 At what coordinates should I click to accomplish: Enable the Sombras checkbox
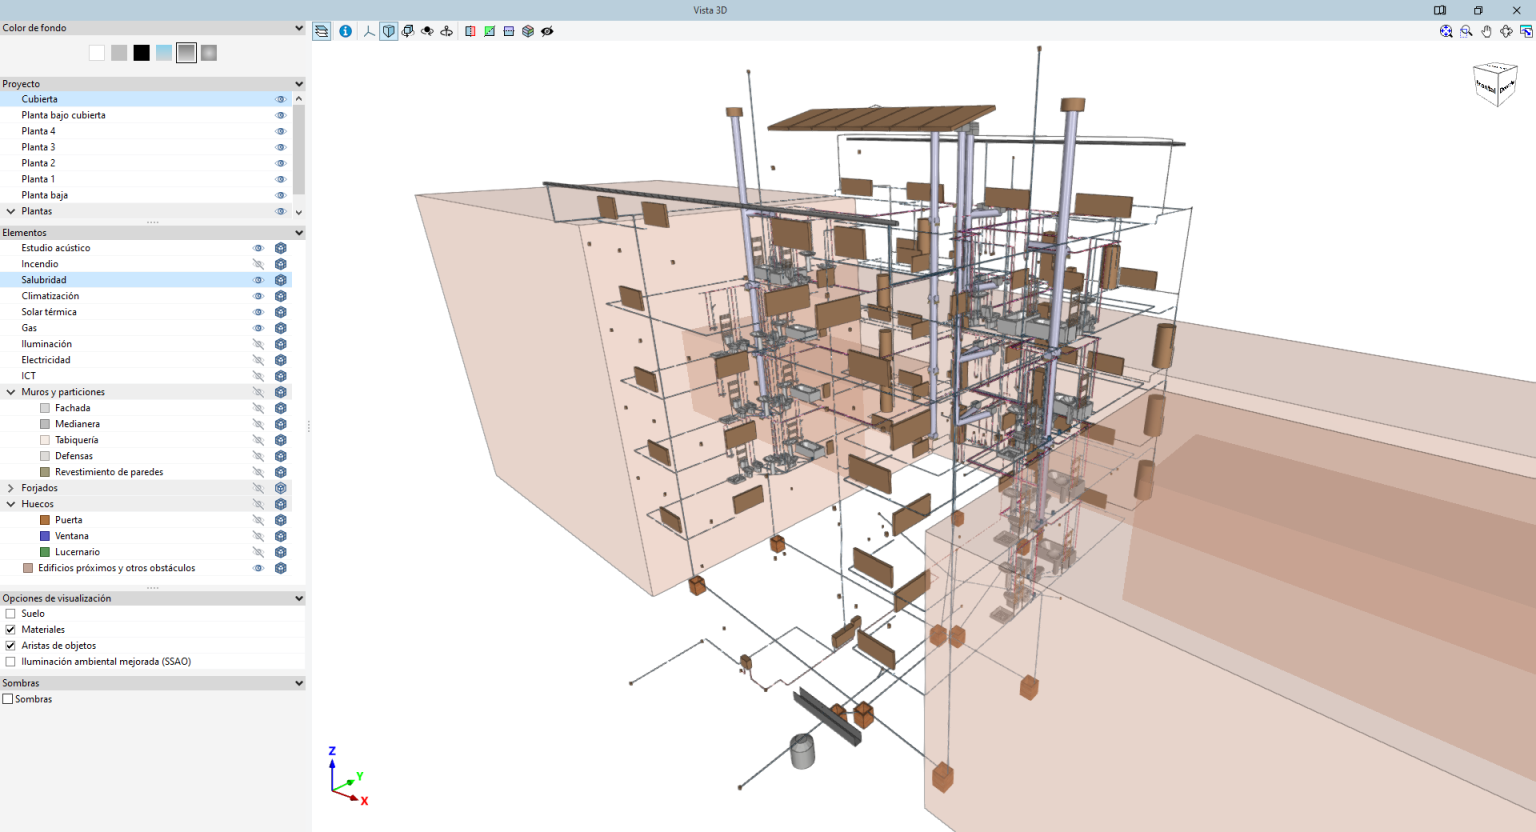(9, 698)
